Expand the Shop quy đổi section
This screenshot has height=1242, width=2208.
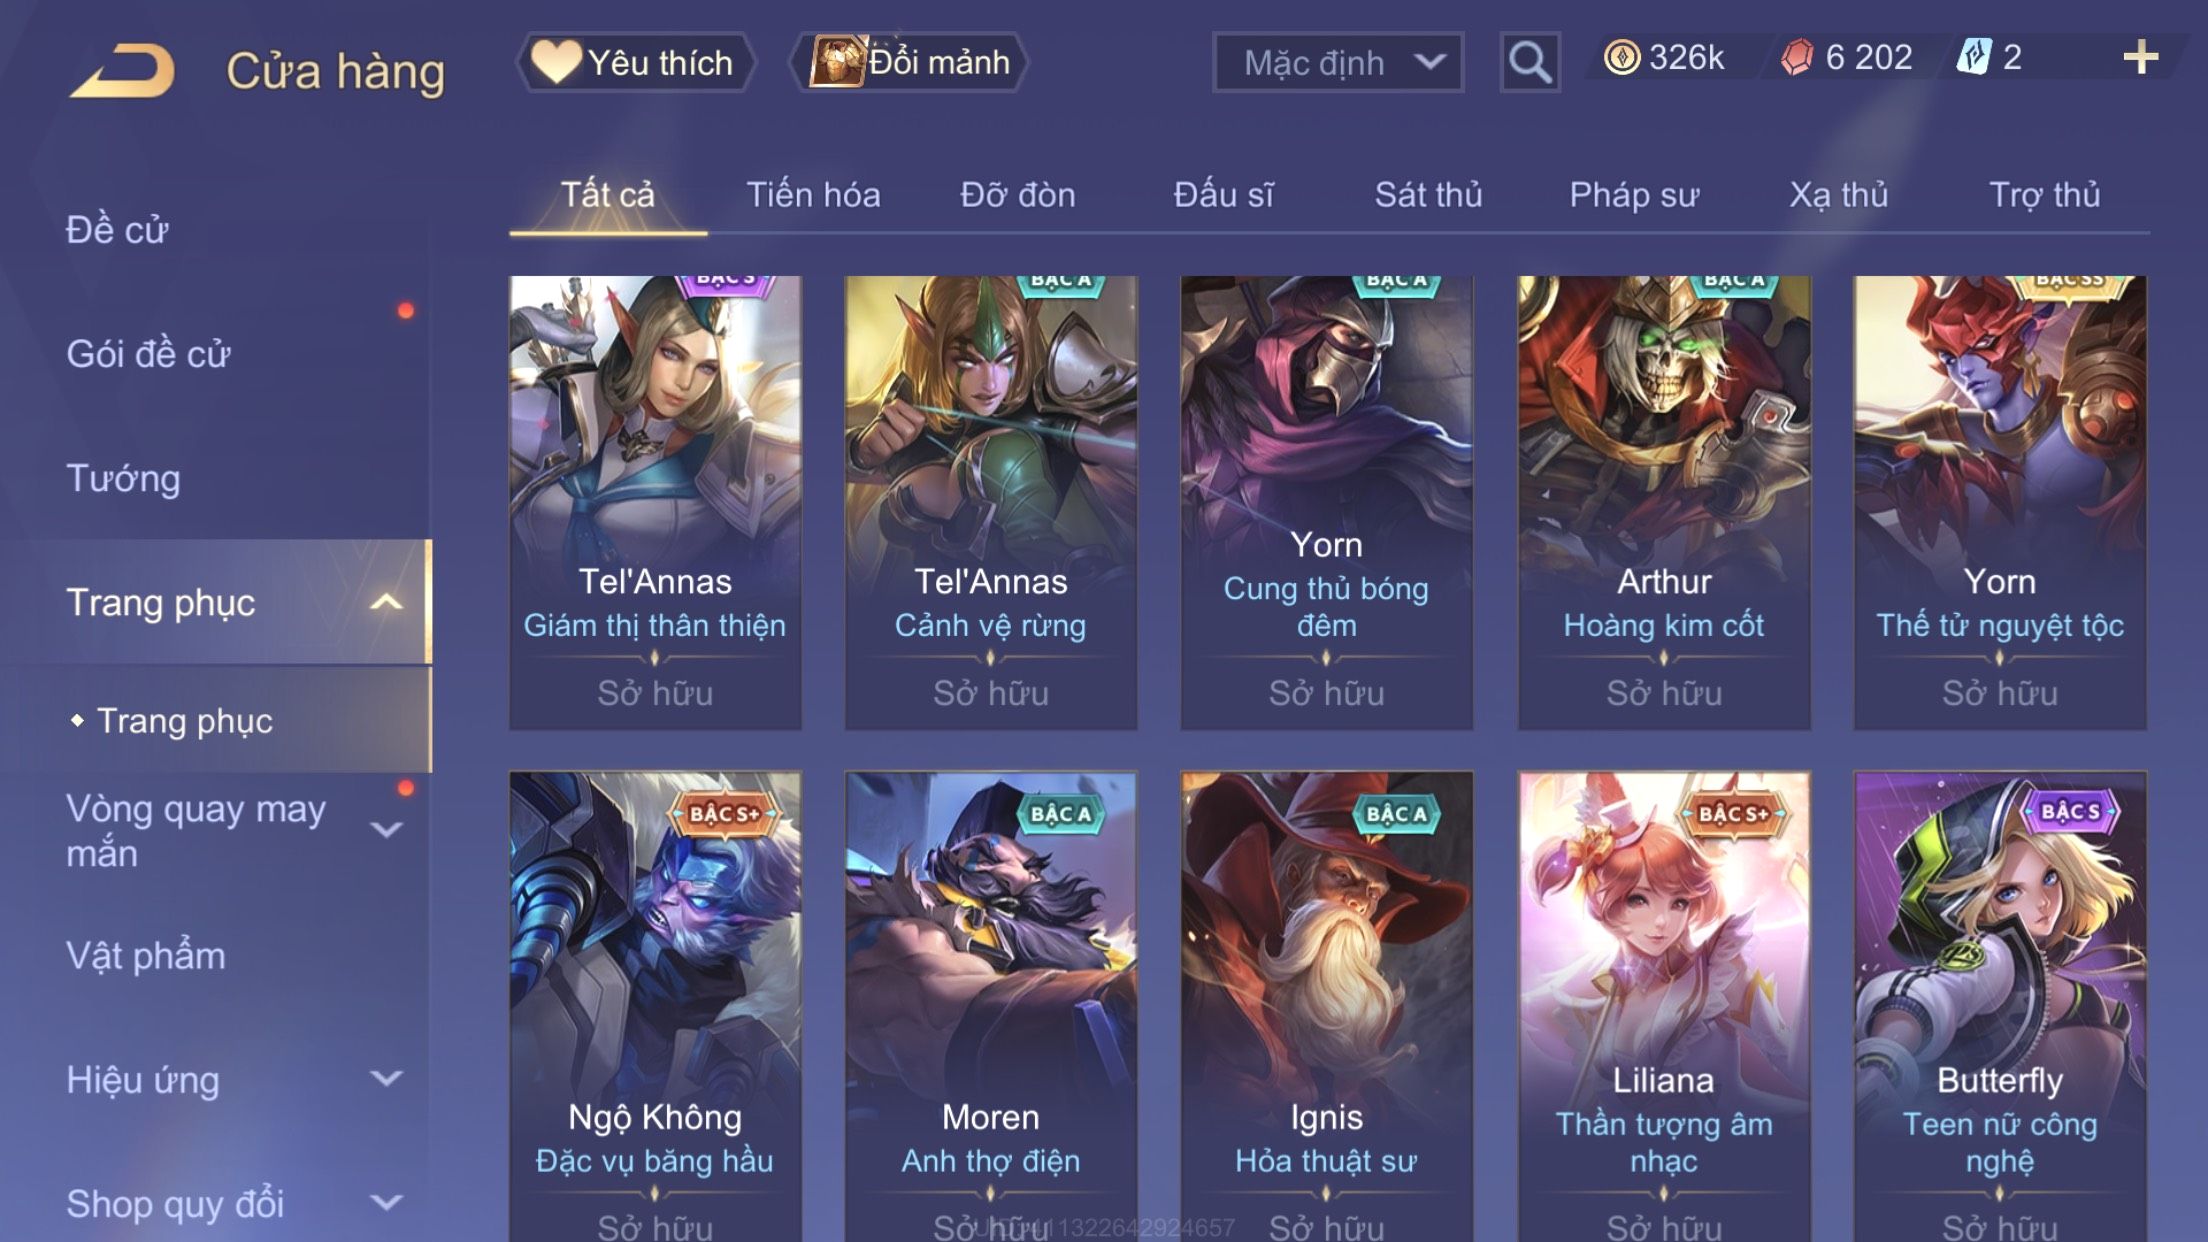[x=386, y=1202]
